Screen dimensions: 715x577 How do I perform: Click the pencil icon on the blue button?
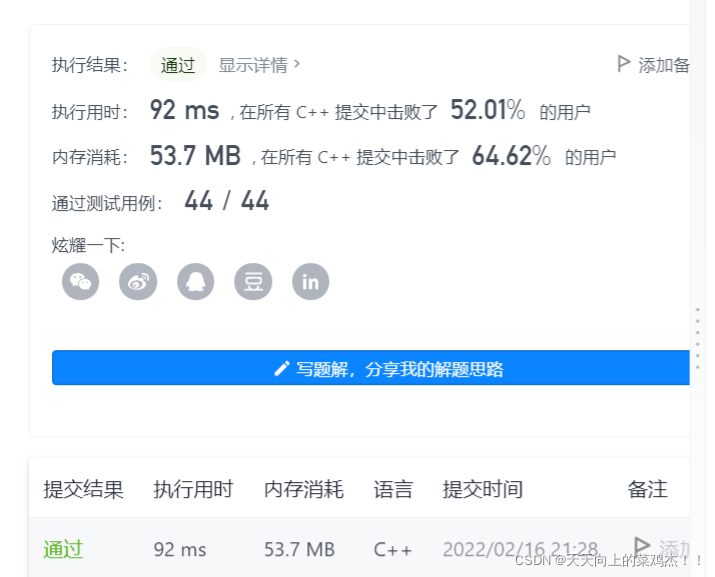click(x=282, y=369)
